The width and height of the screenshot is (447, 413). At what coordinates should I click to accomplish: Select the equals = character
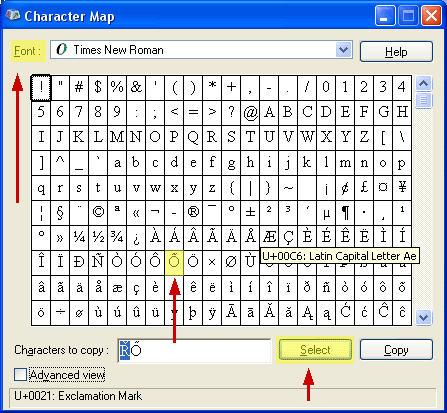pos(193,113)
